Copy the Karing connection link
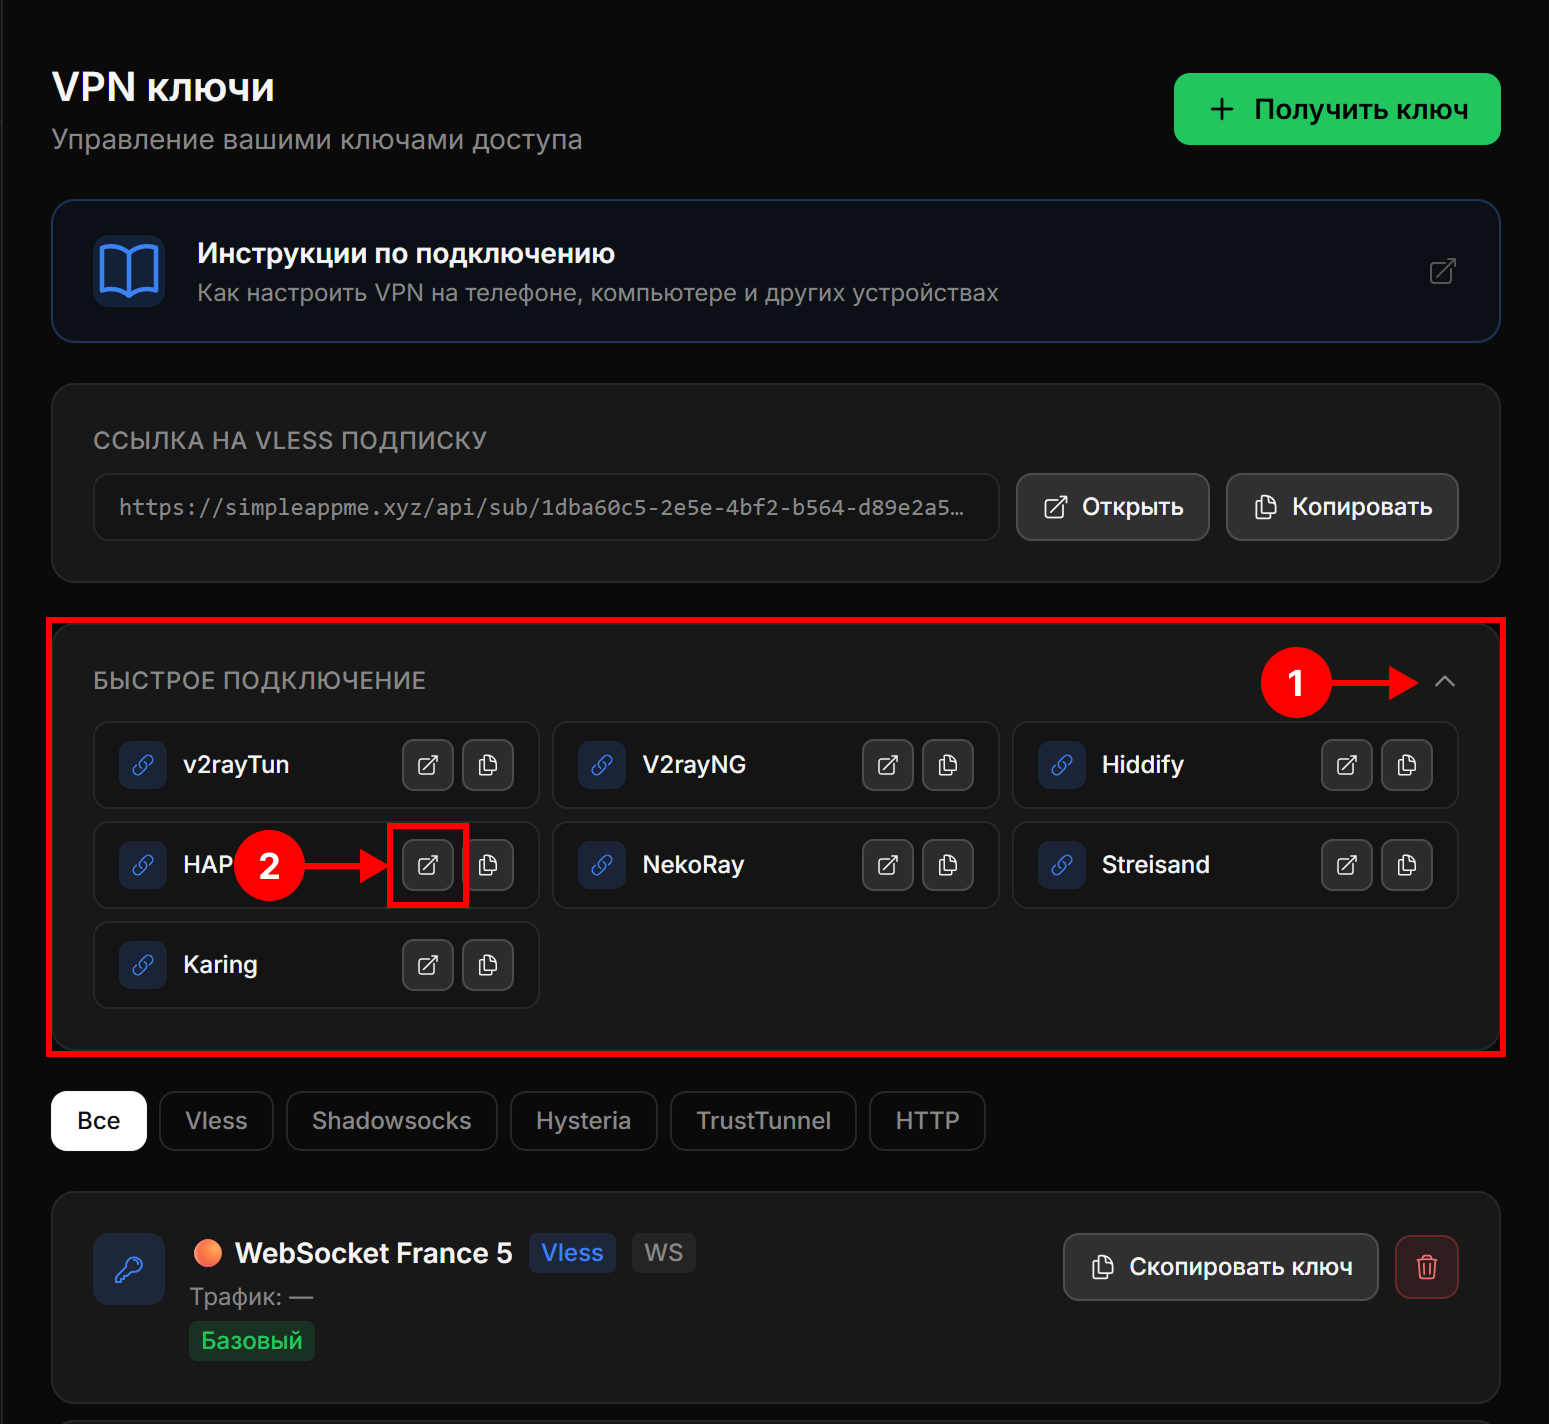Image resolution: width=1549 pixels, height=1424 pixels. (488, 965)
